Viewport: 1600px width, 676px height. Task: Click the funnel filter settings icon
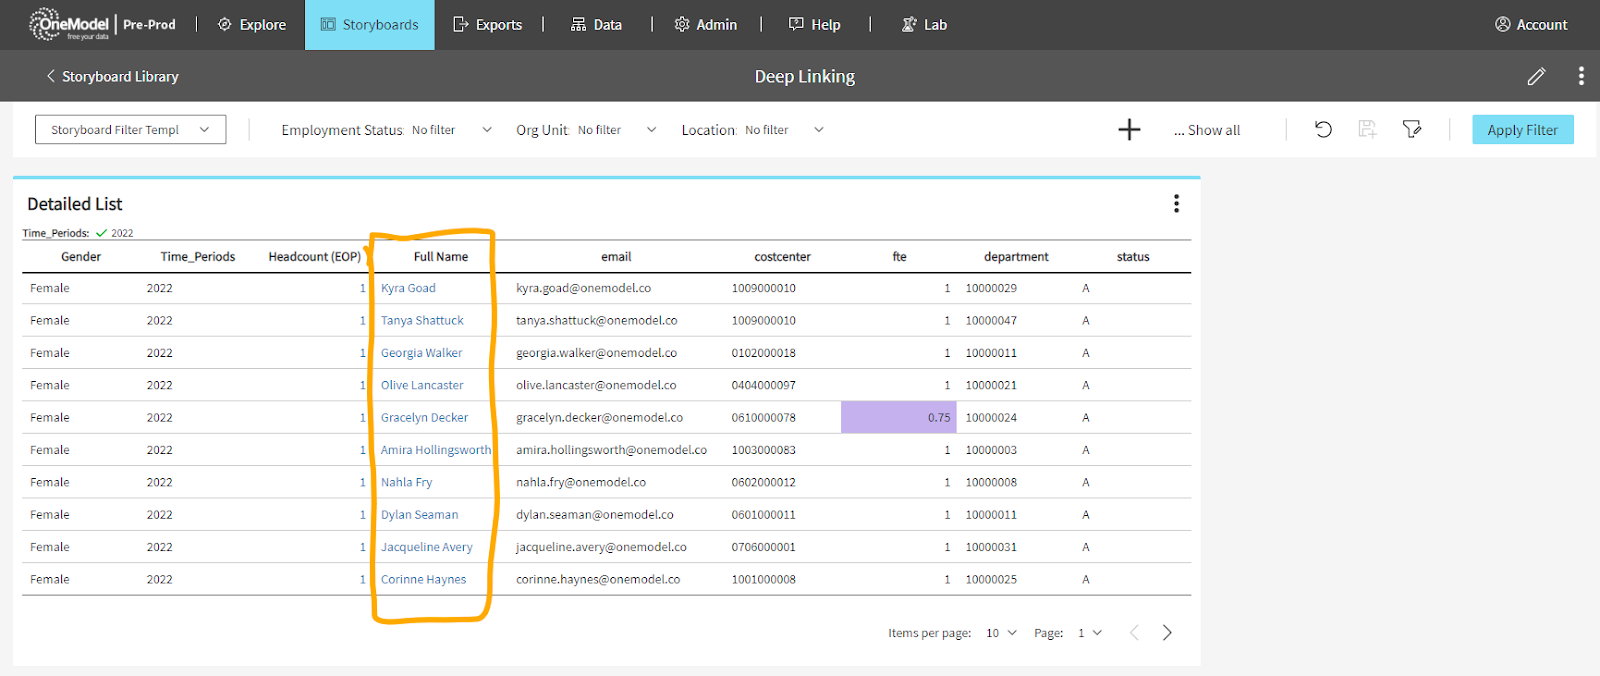click(x=1411, y=129)
